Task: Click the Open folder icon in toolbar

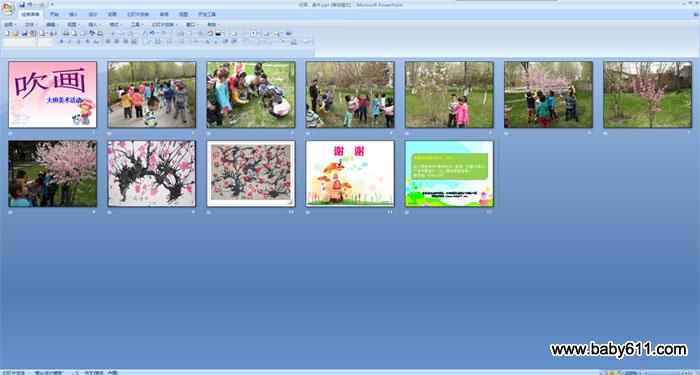Action: (x=15, y=33)
